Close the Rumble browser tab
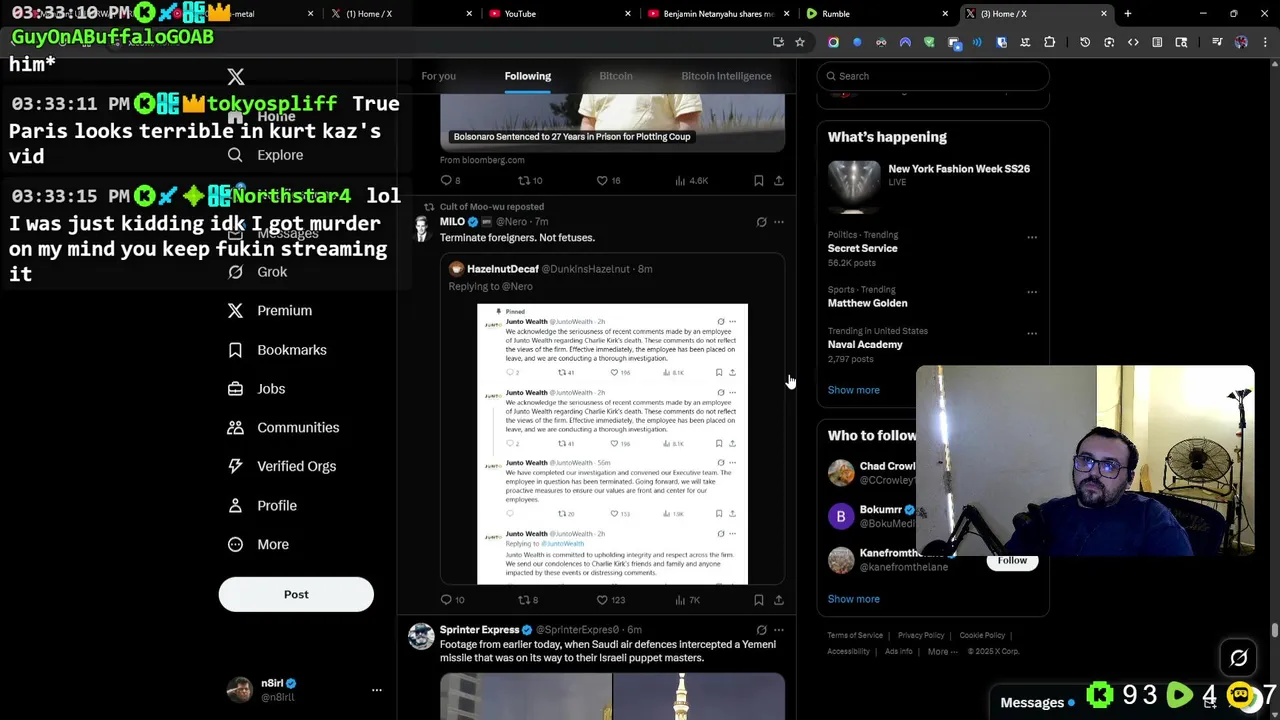Viewport: 1280px width, 720px height. tap(945, 14)
